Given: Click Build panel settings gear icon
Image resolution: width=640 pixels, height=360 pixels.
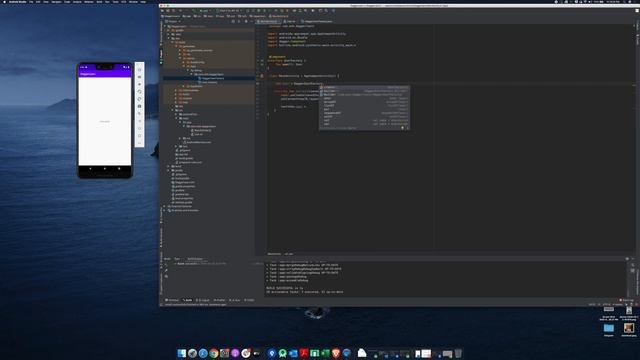Looking at the screenshot, I should point(627,259).
